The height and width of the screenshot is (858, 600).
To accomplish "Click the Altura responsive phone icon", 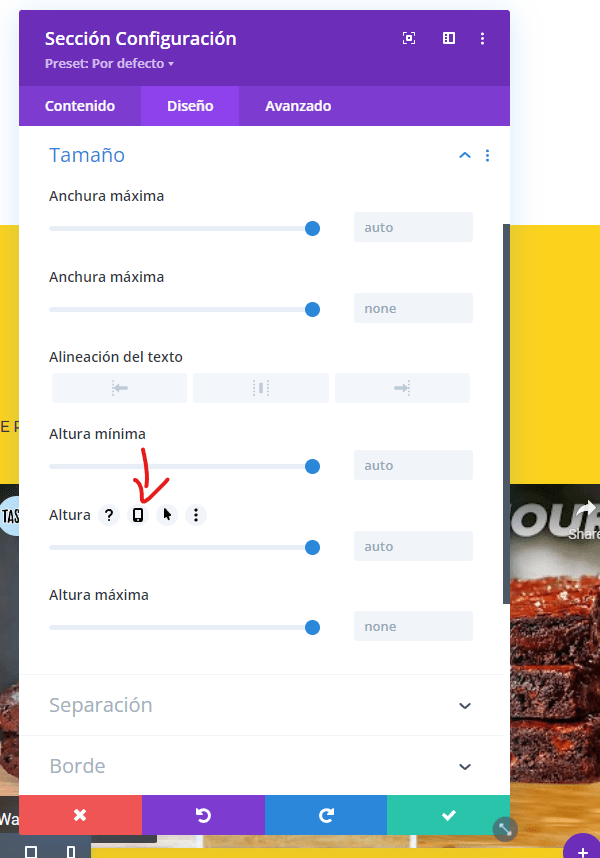I will pyautogui.click(x=138, y=515).
